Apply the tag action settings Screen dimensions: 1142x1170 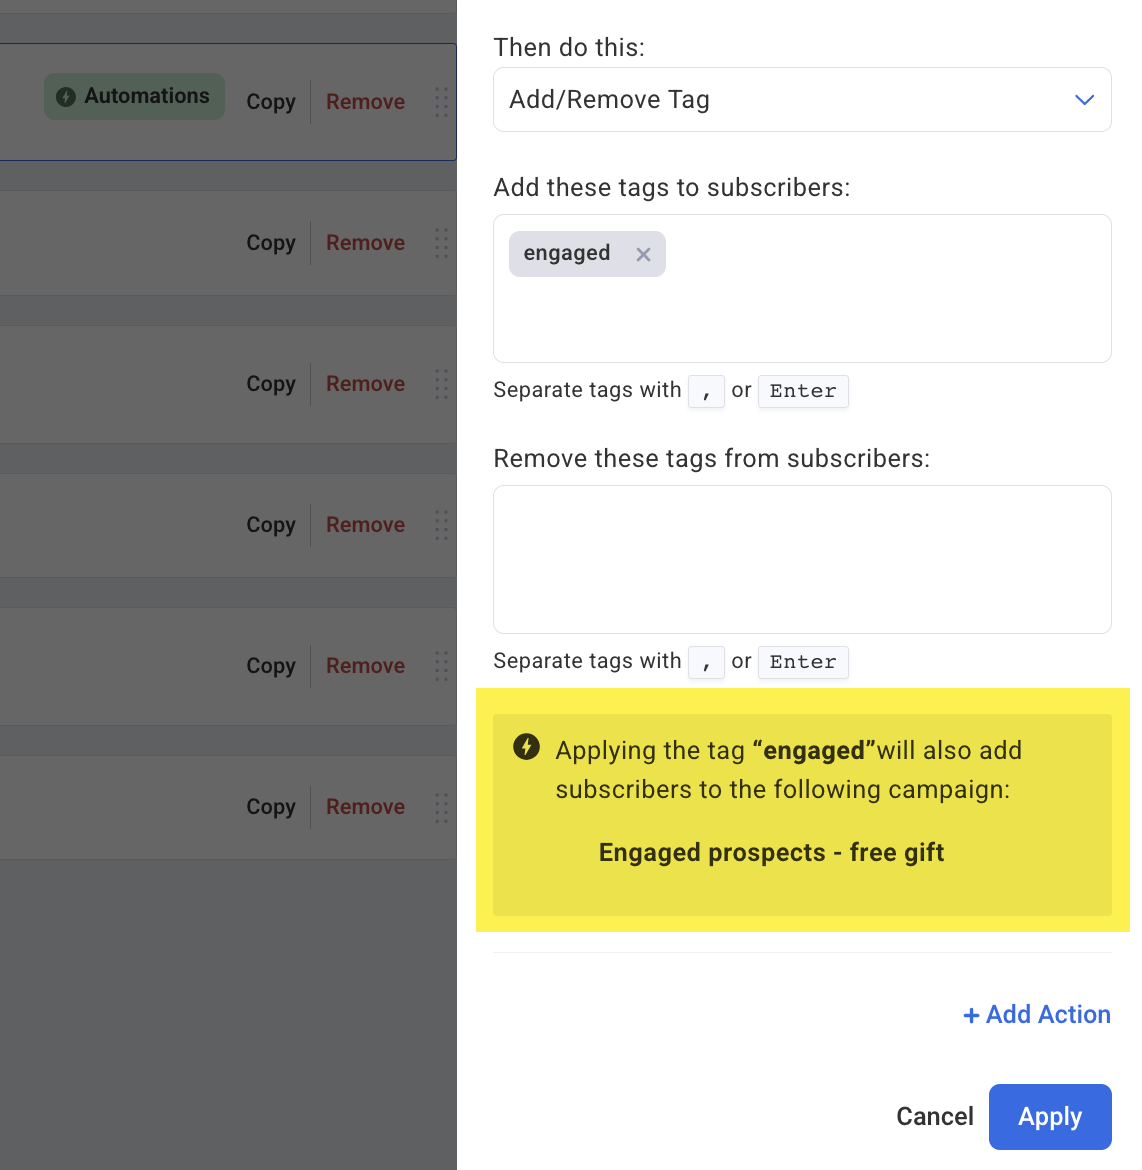[1050, 1117]
